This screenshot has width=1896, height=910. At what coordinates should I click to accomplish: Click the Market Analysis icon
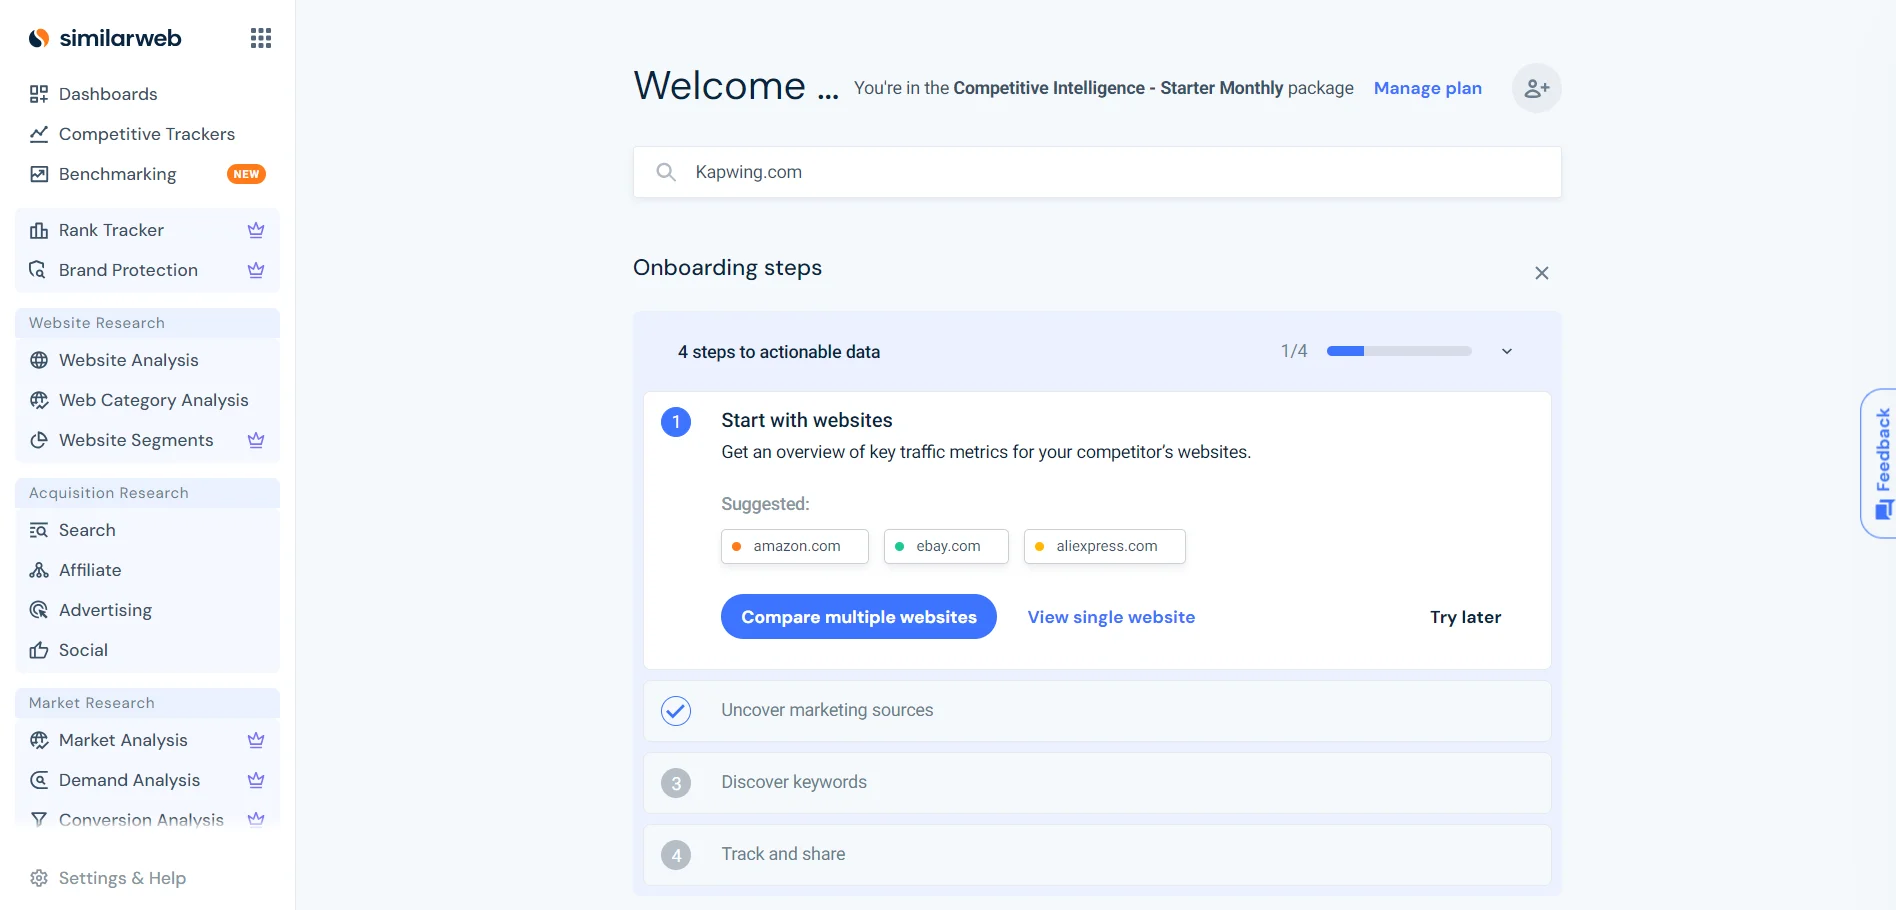(x=39, y=740)
